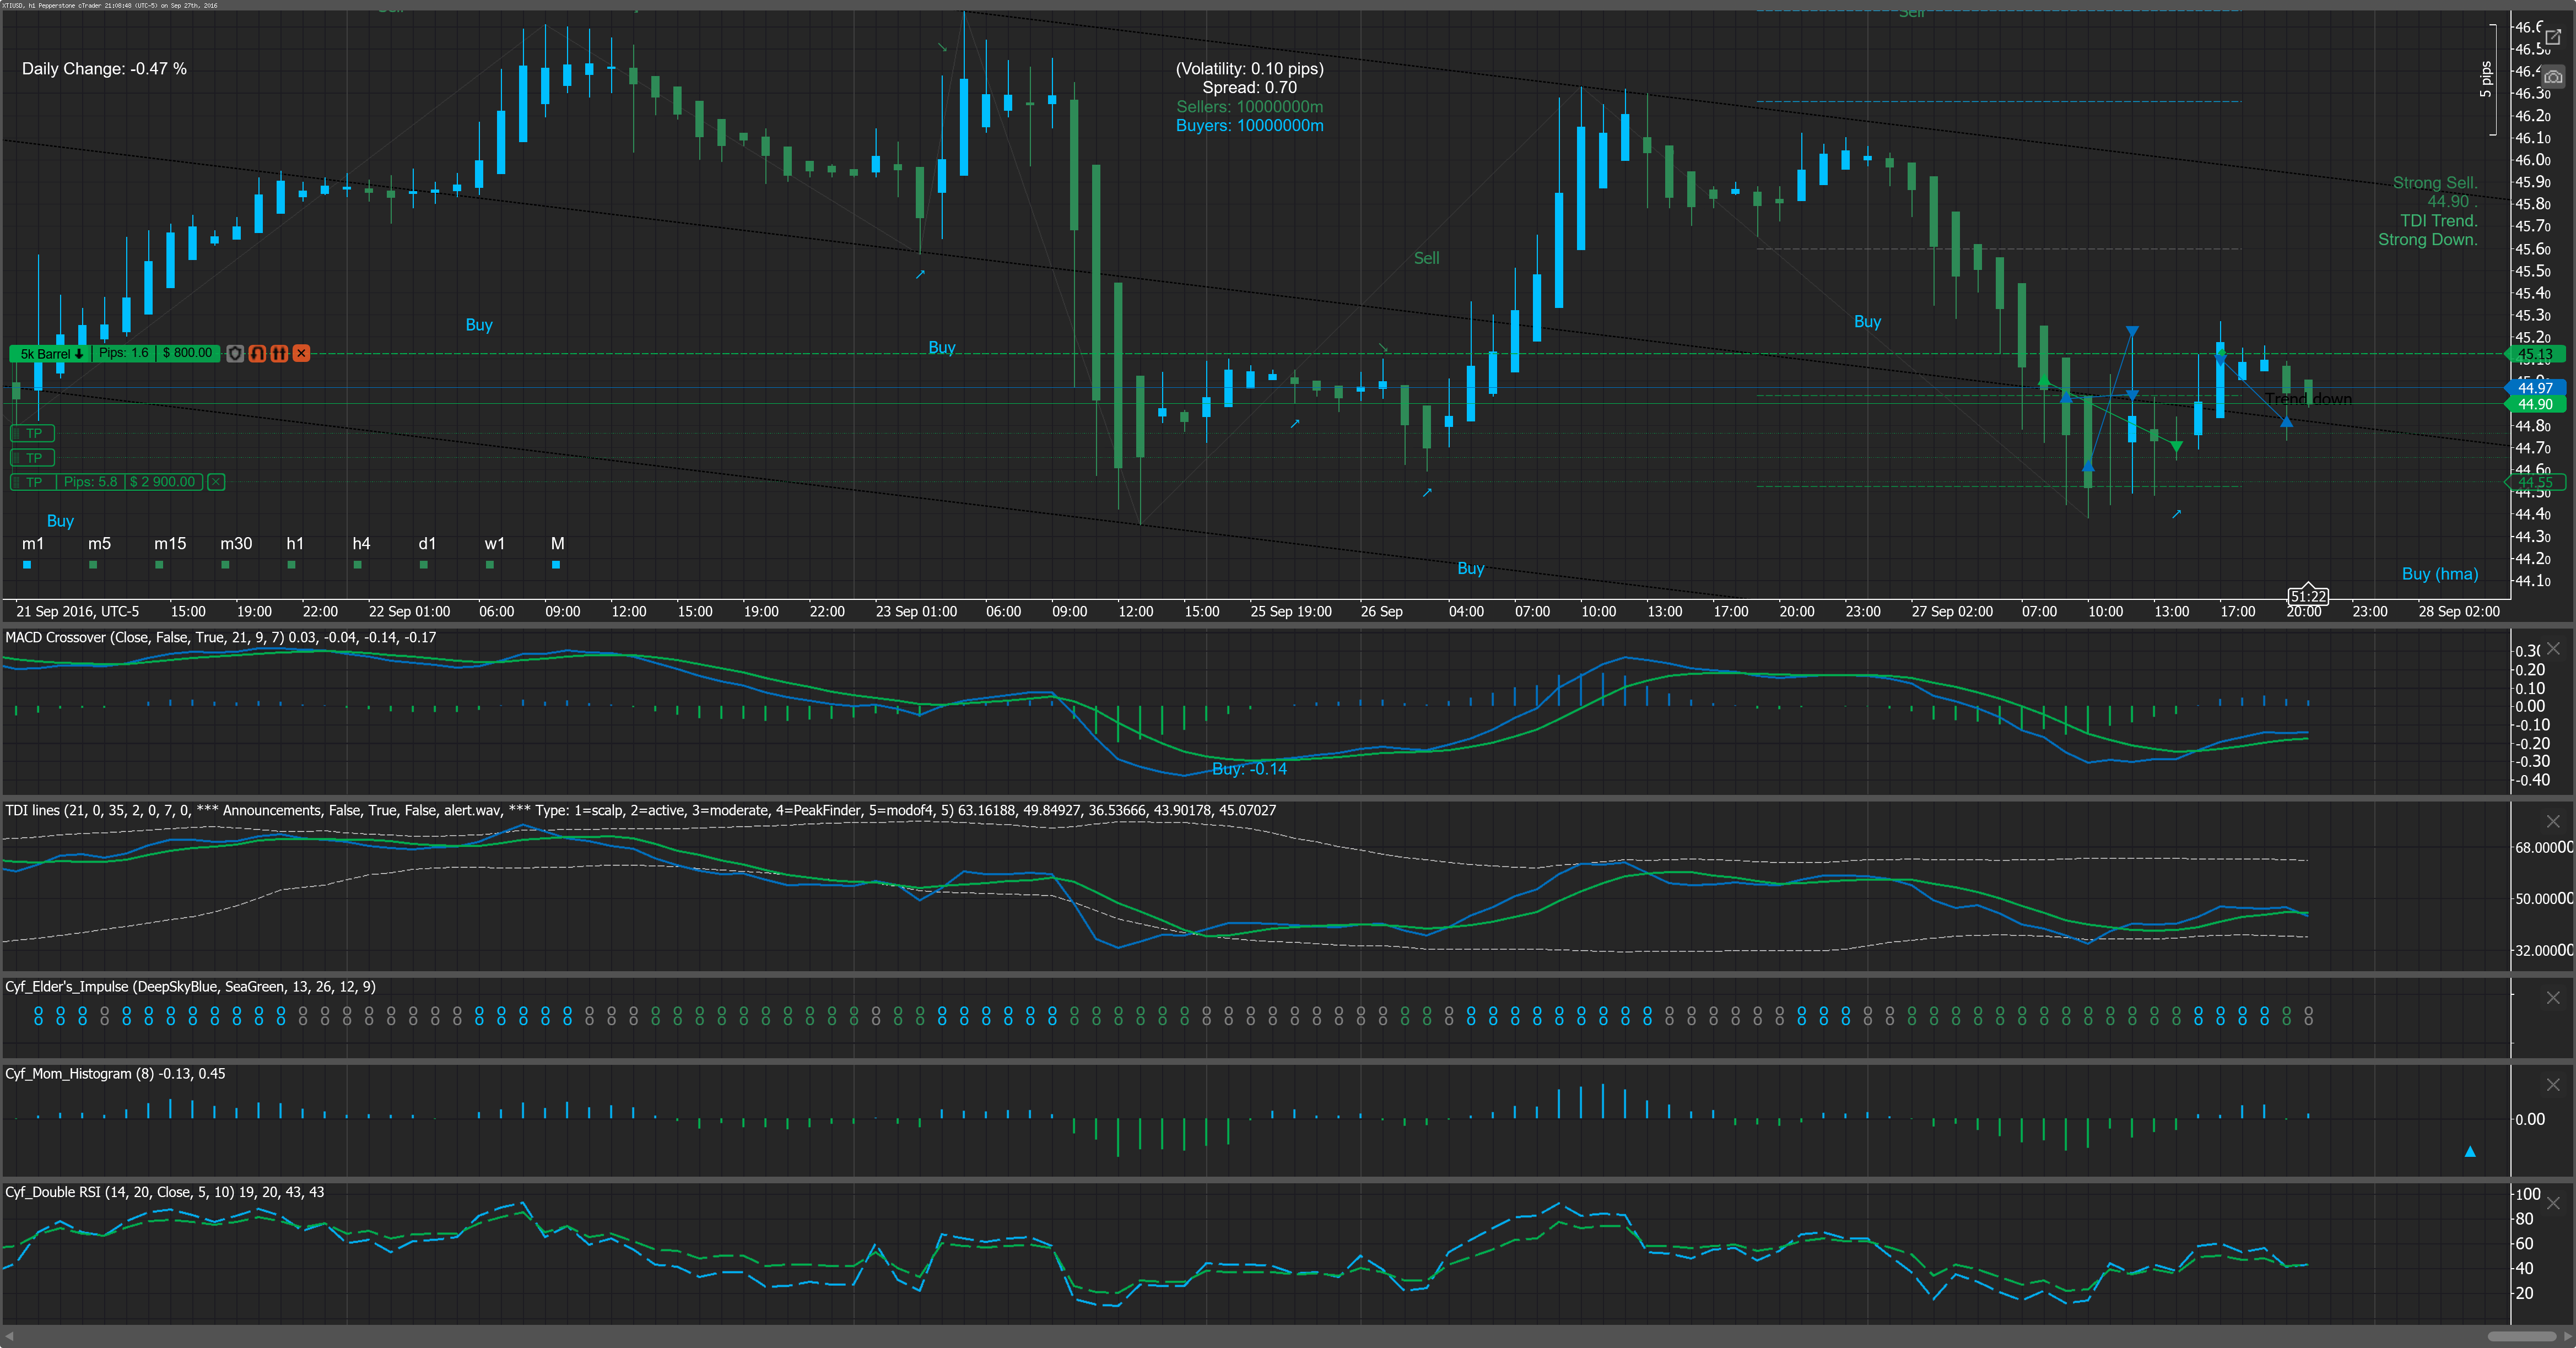
Task: Click the (Volatility: 0.10 pips) text
Action: 1249,69
